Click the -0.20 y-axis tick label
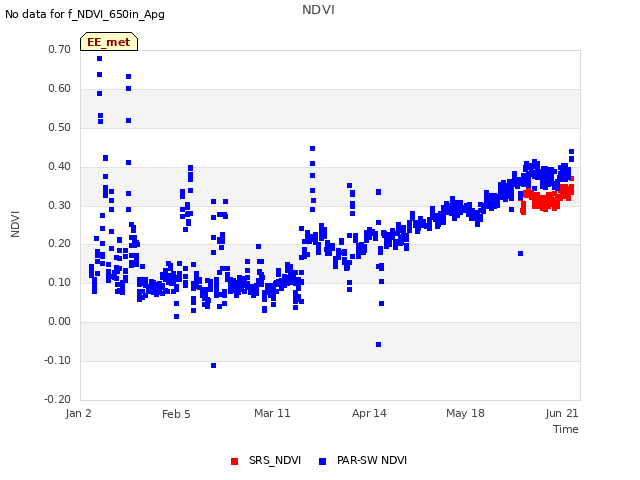The height and width of the screenshot is (480, 640). (x=58, y=399)
